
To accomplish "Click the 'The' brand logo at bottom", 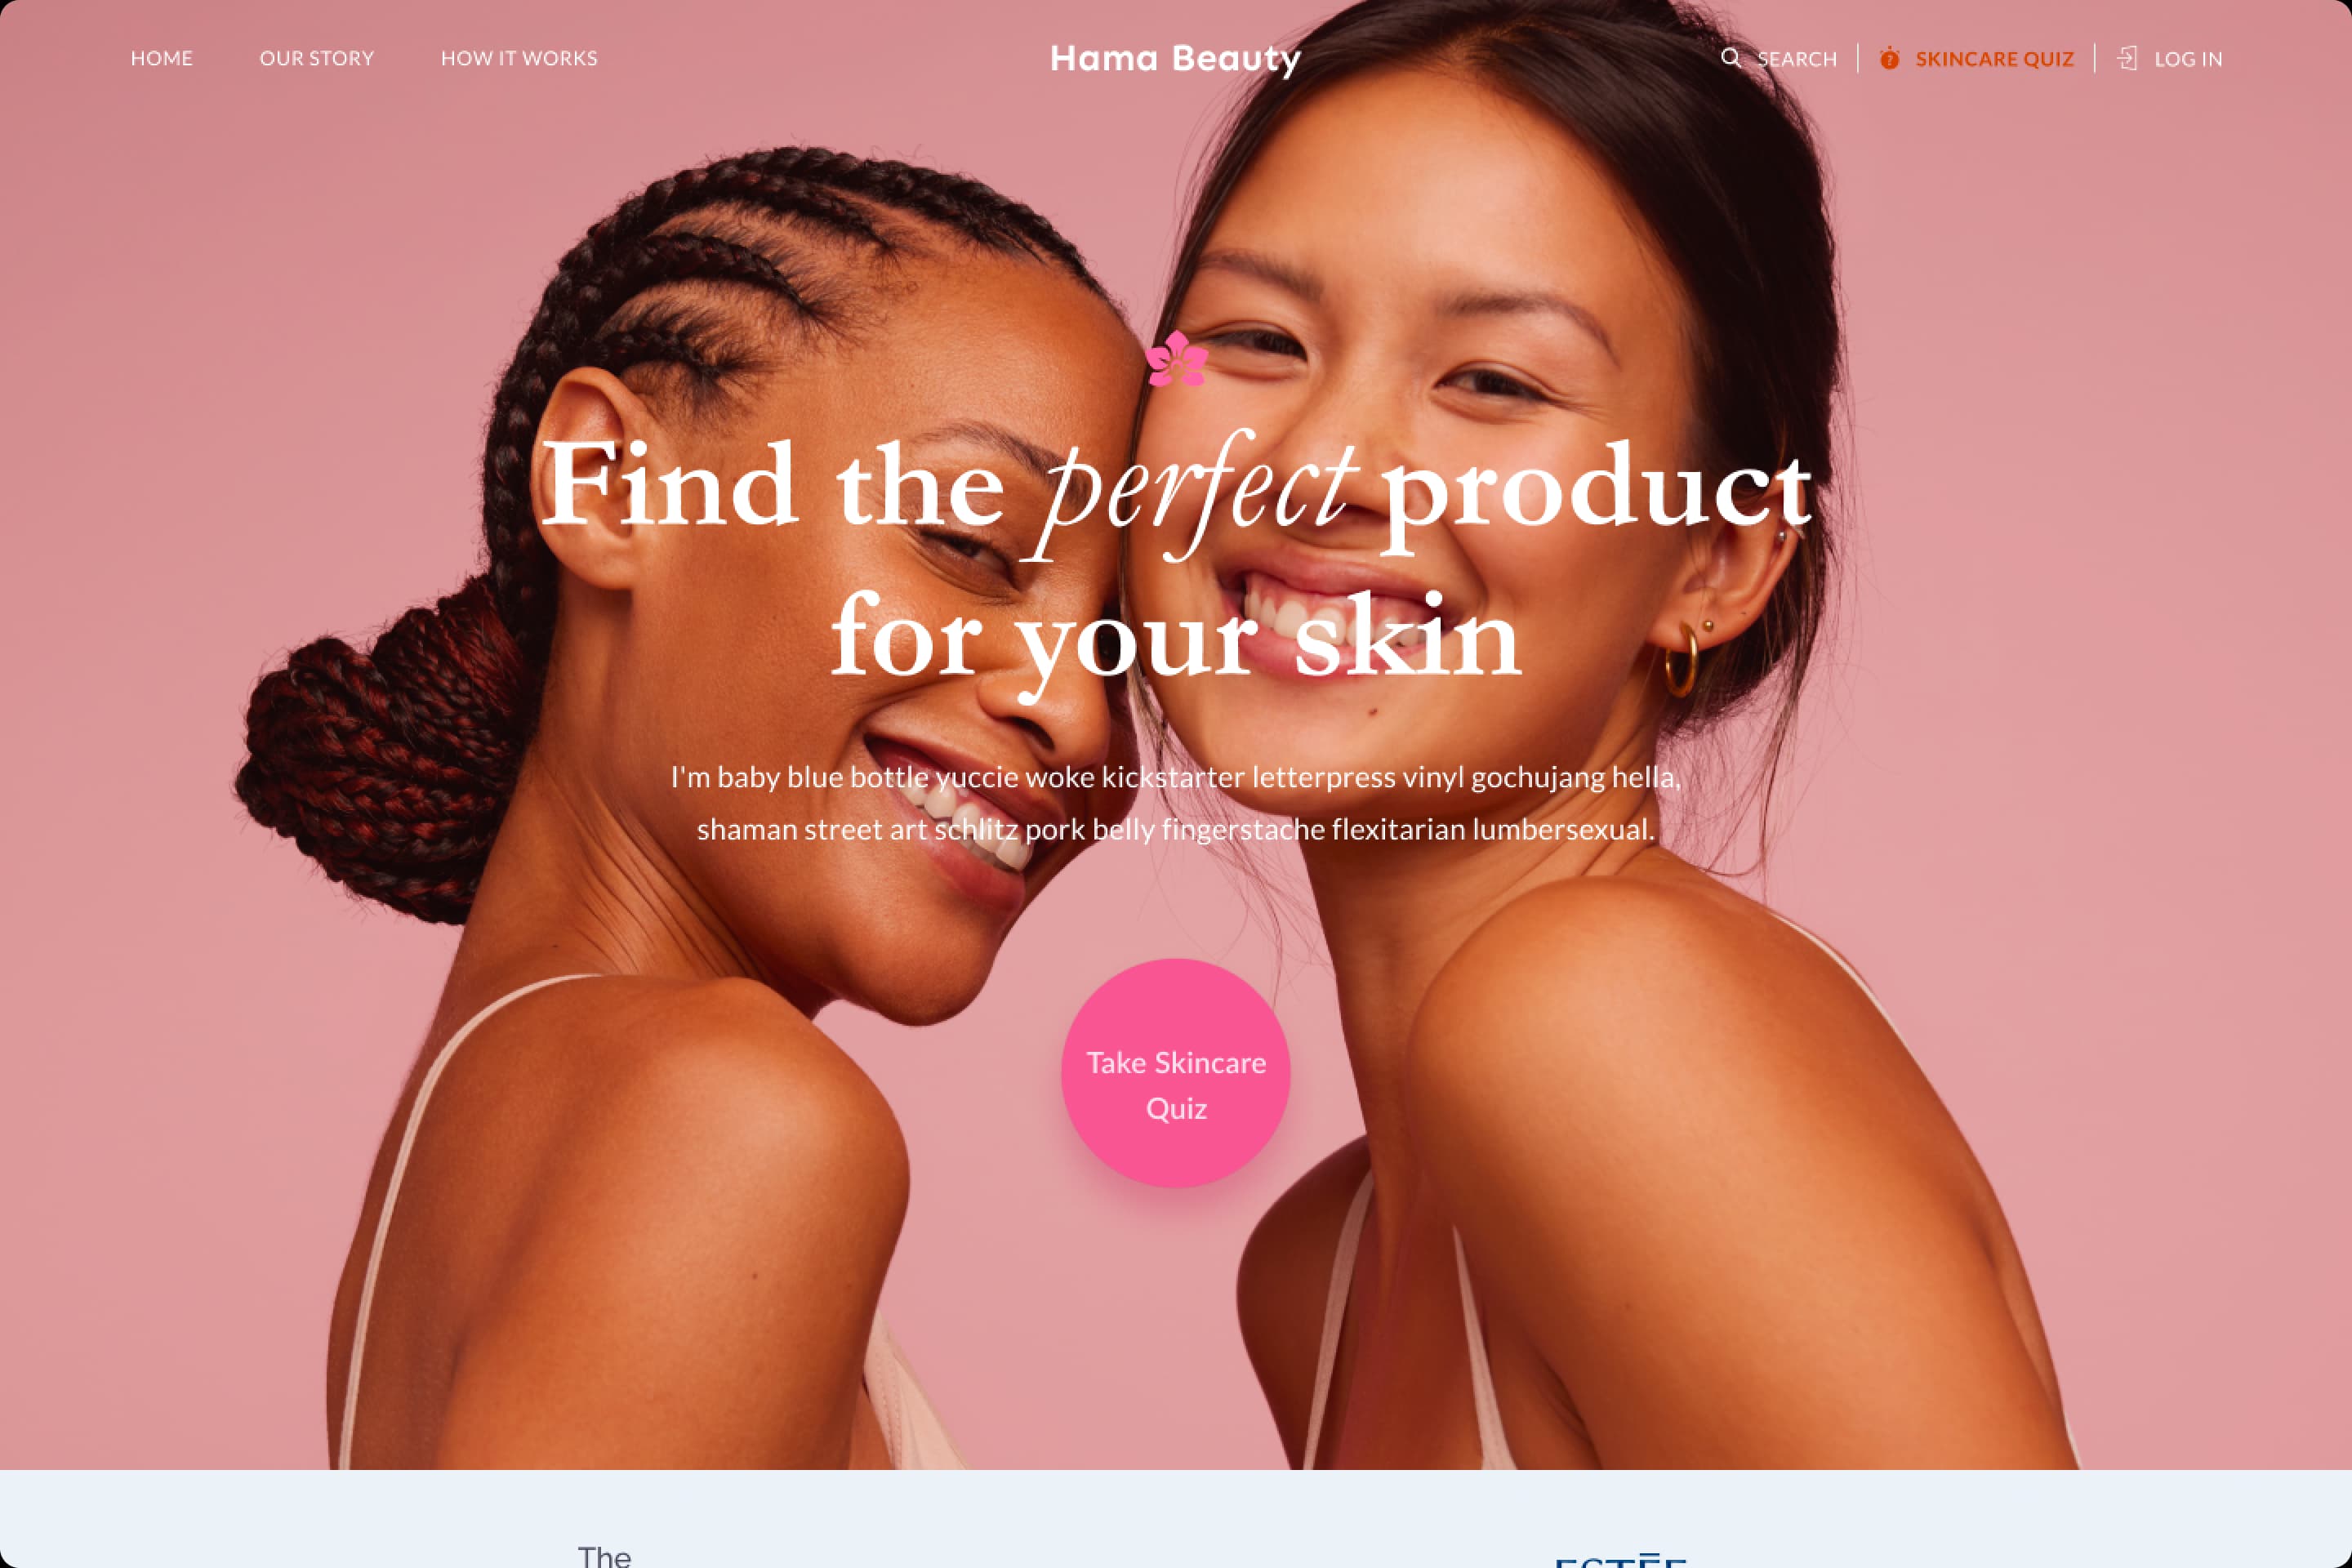I will click(604, 1556).
